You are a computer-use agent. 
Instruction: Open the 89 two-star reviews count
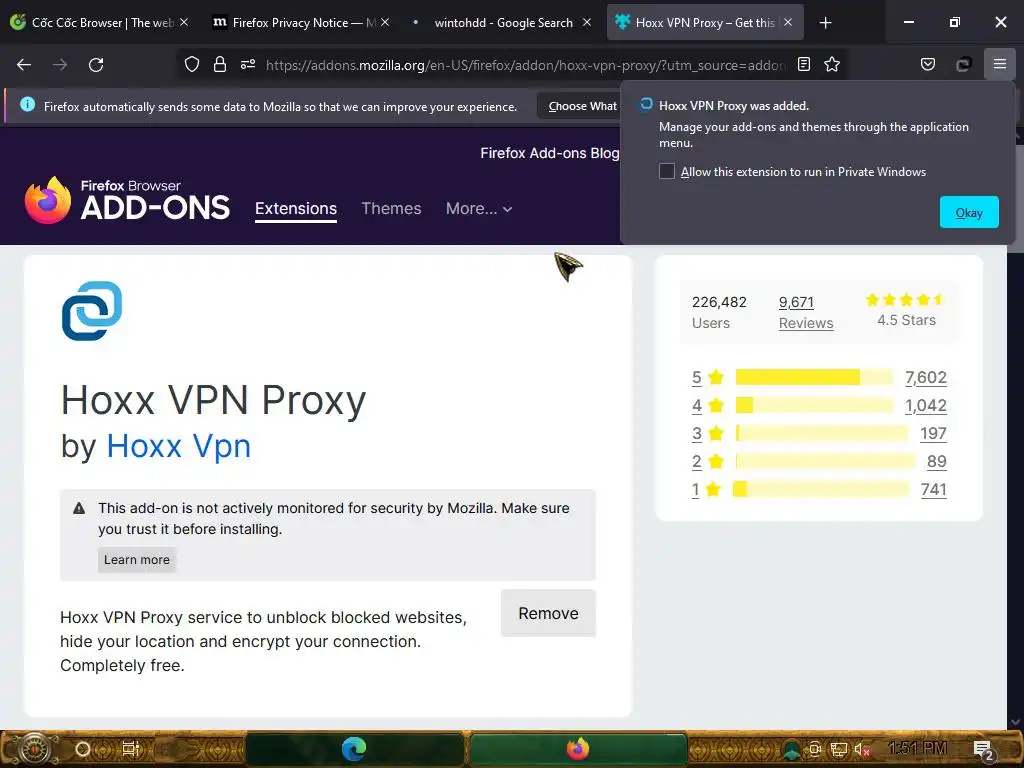[936, 462]
